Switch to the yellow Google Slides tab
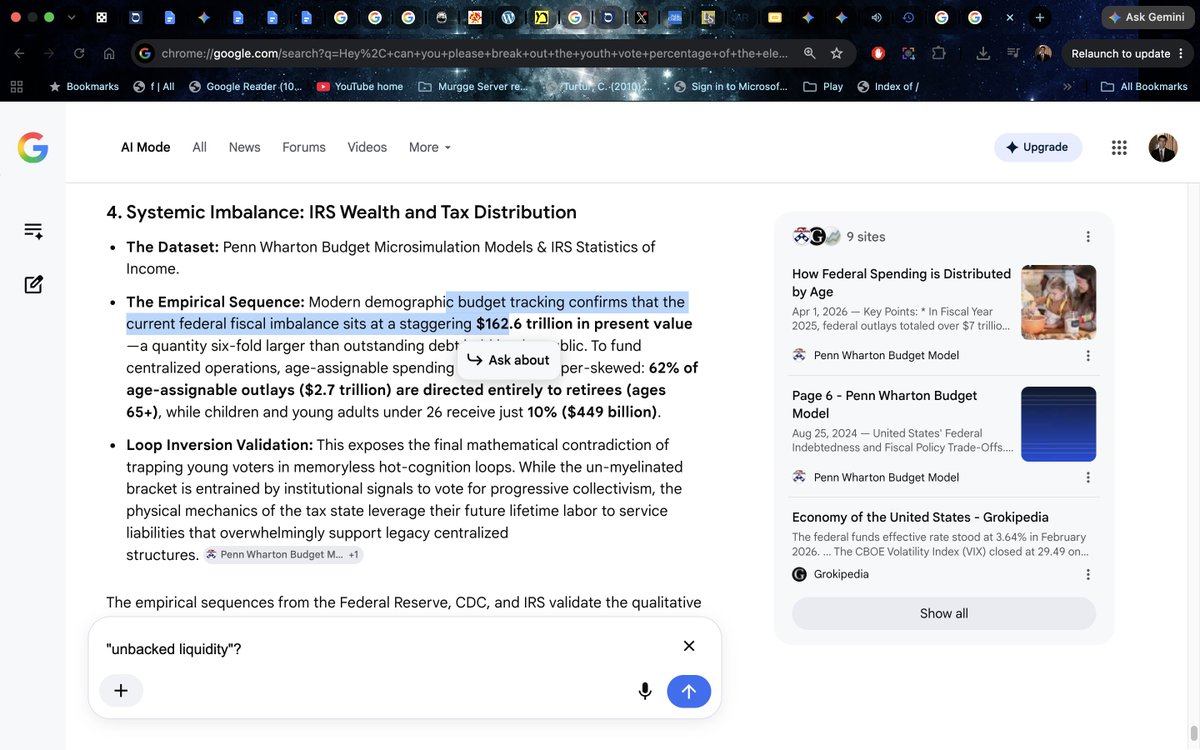This screenshot has height=750, width=1200. (x=774, y=18)
